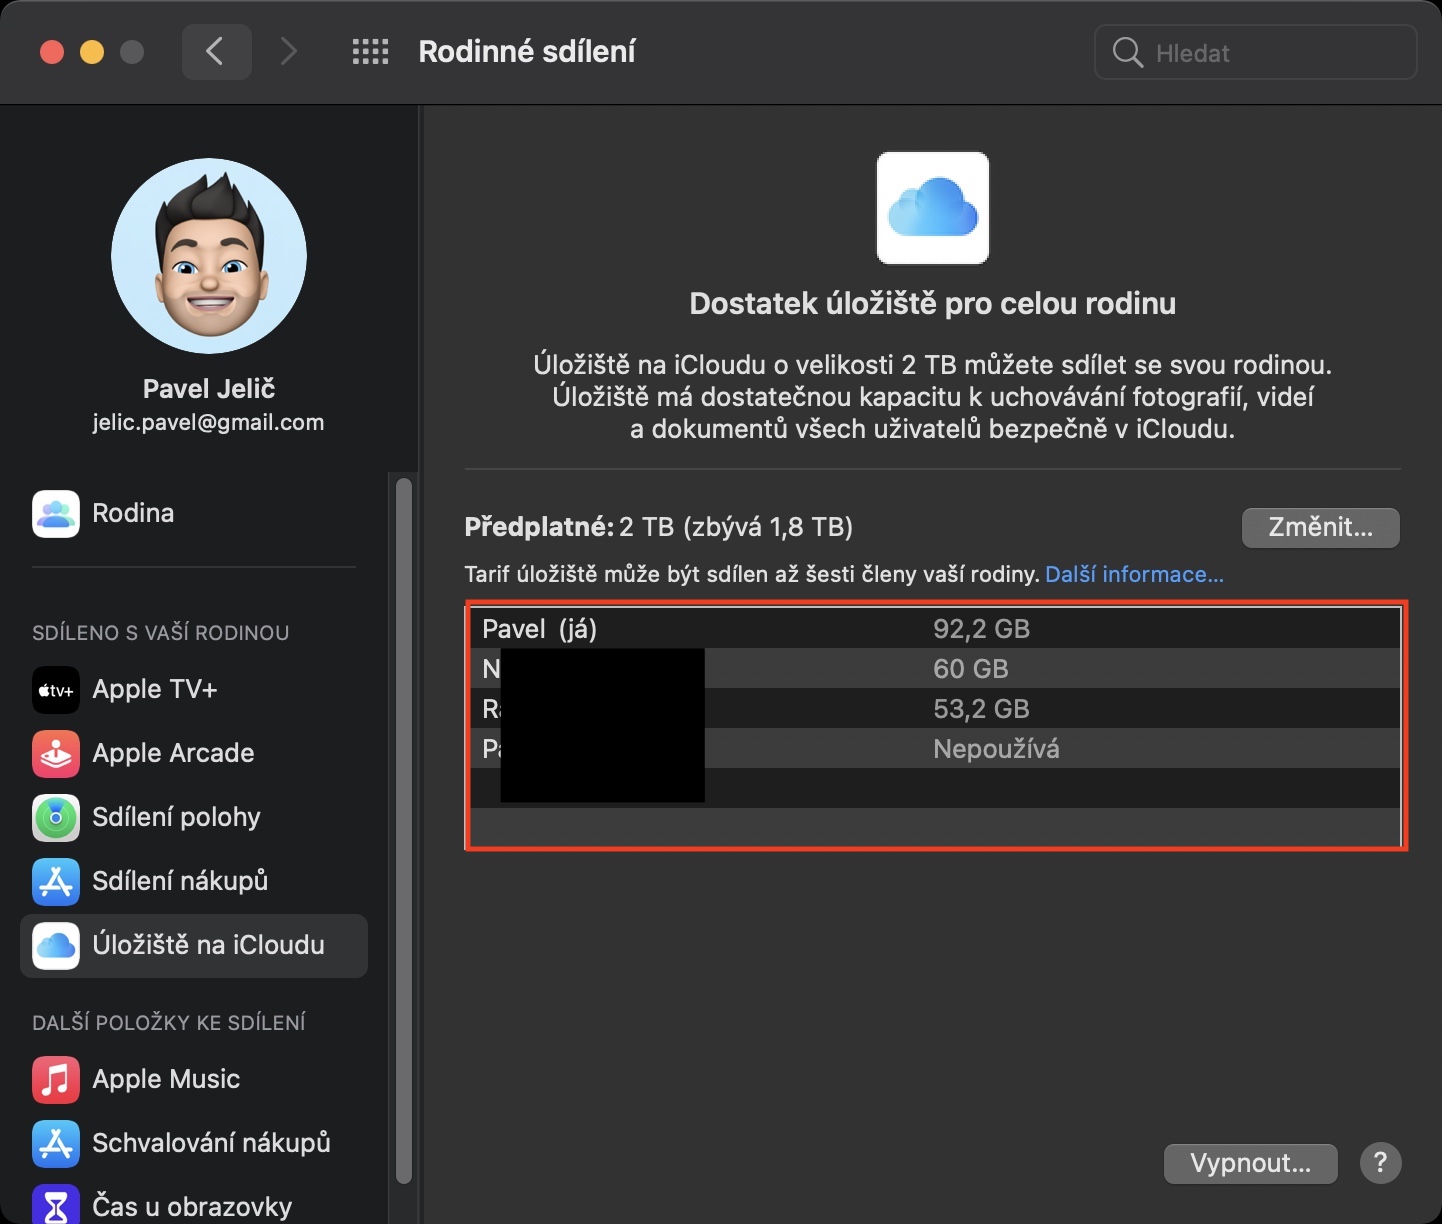Click the Vypnout... button
Screen dimensions: 1442x1224
1250,1163
